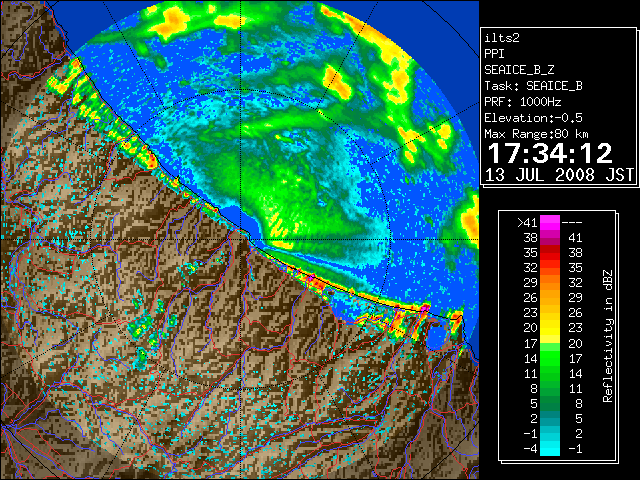Click the red 35 dBZ legend swatch
The width and height of the screenshot is (640, 480).
tap(550, 253)
